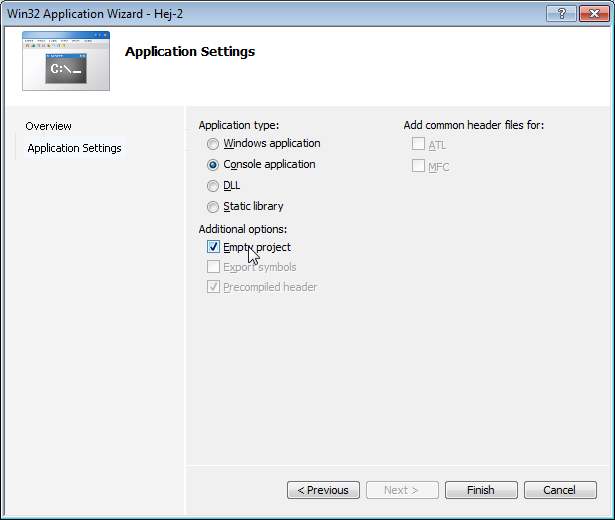Viewport: 615px width, 520px height.
Task: Click the 'Additional options:' label
Action: pos(243,229)
